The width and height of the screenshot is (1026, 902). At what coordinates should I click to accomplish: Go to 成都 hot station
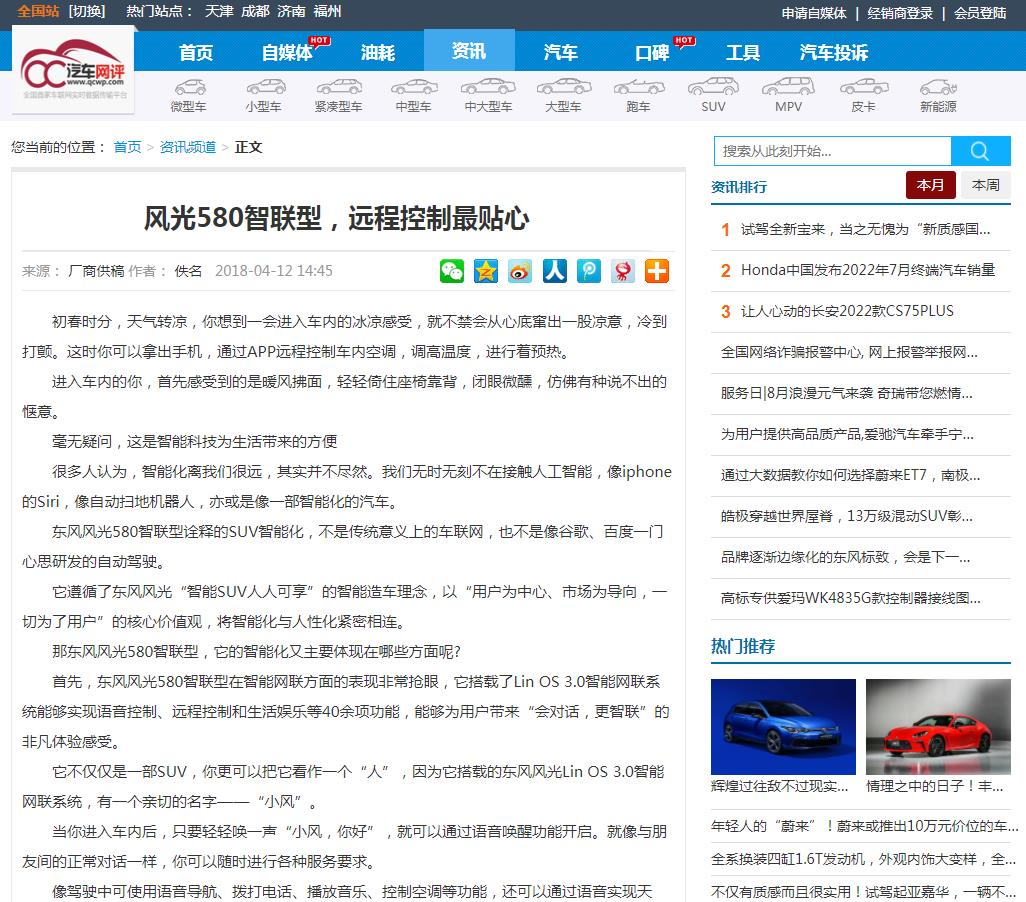(255, 12)
